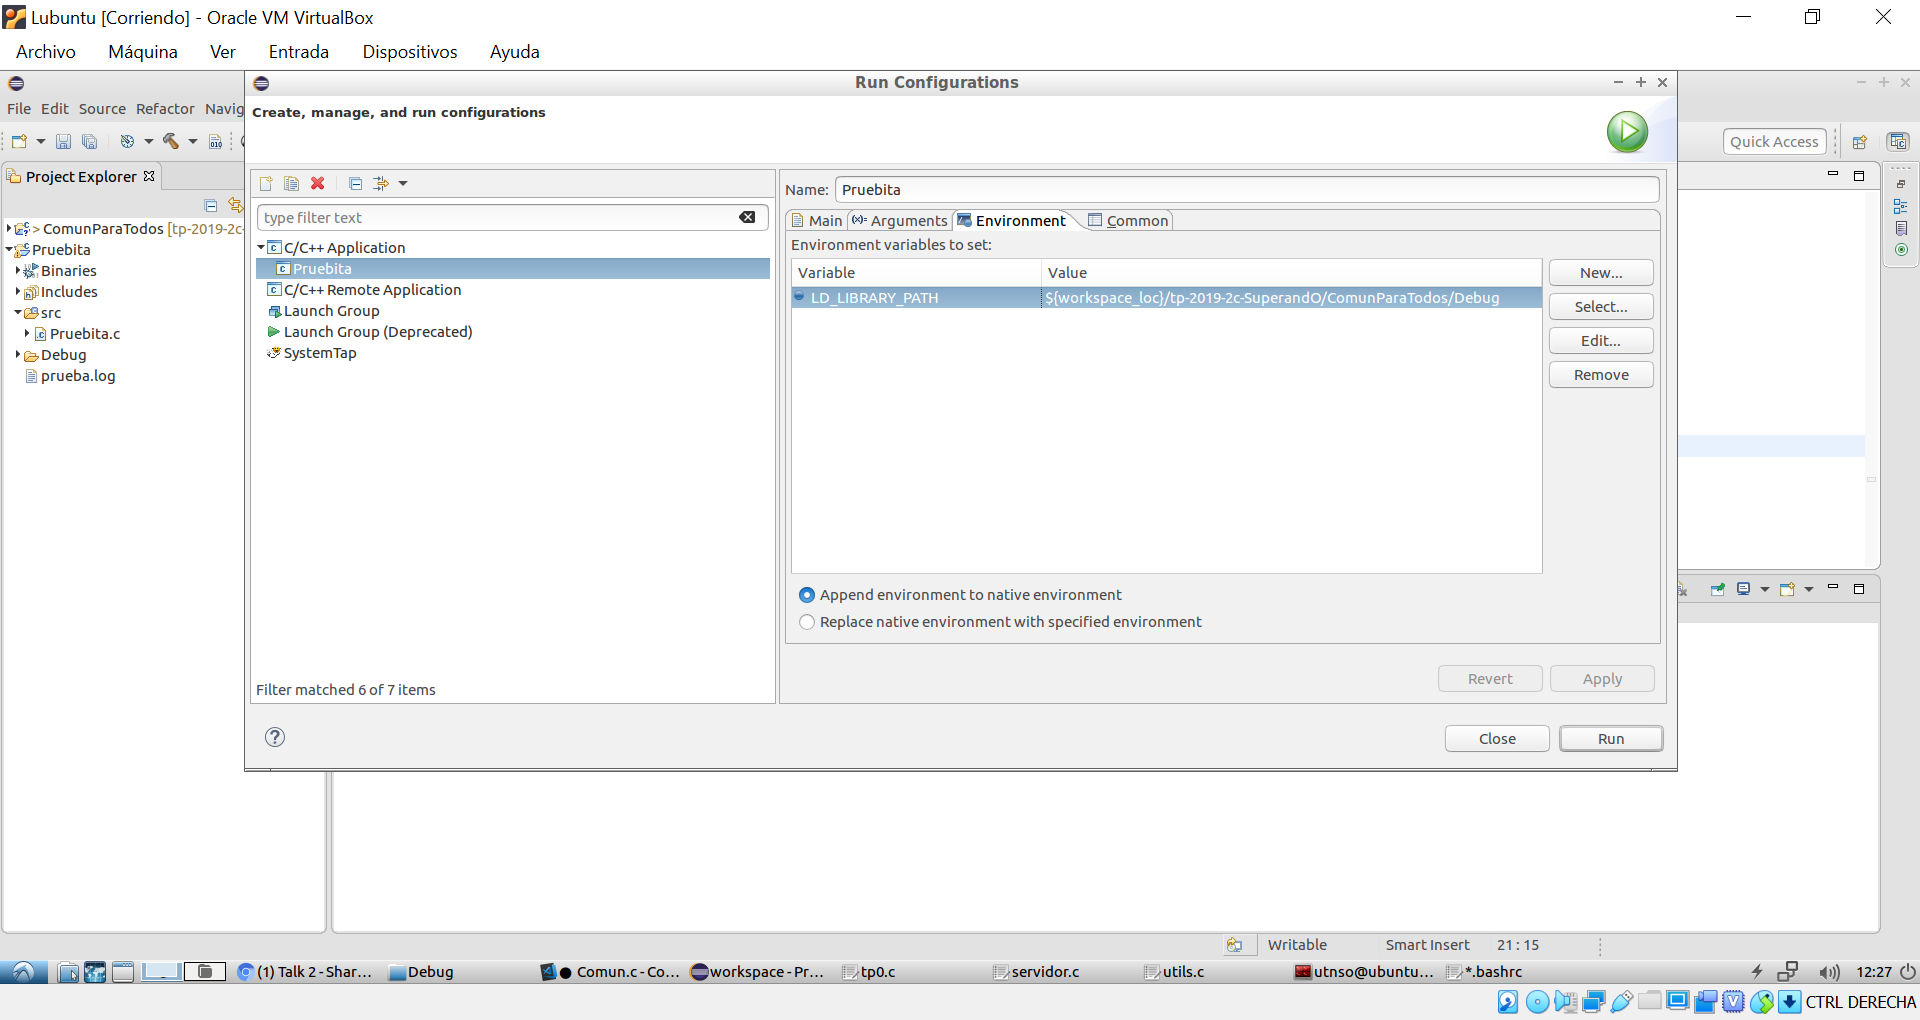Open the Dispositivos menu

pos(410,51)
